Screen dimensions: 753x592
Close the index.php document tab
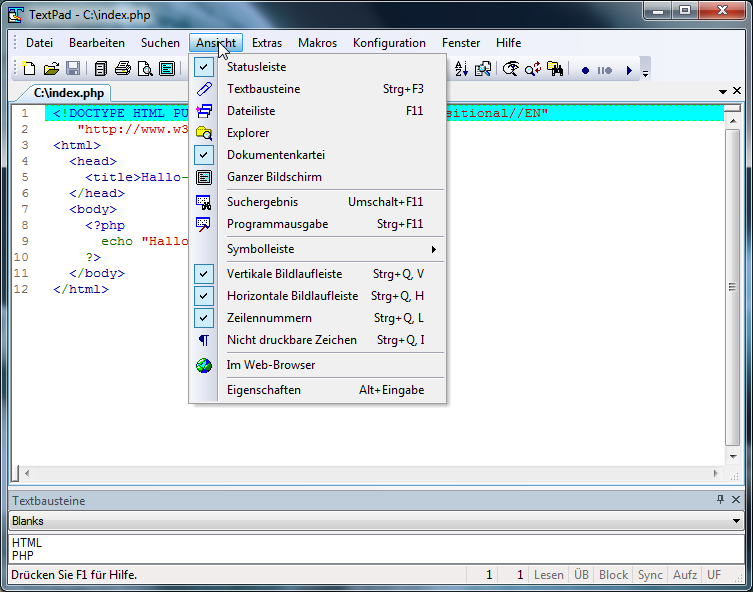737,91
